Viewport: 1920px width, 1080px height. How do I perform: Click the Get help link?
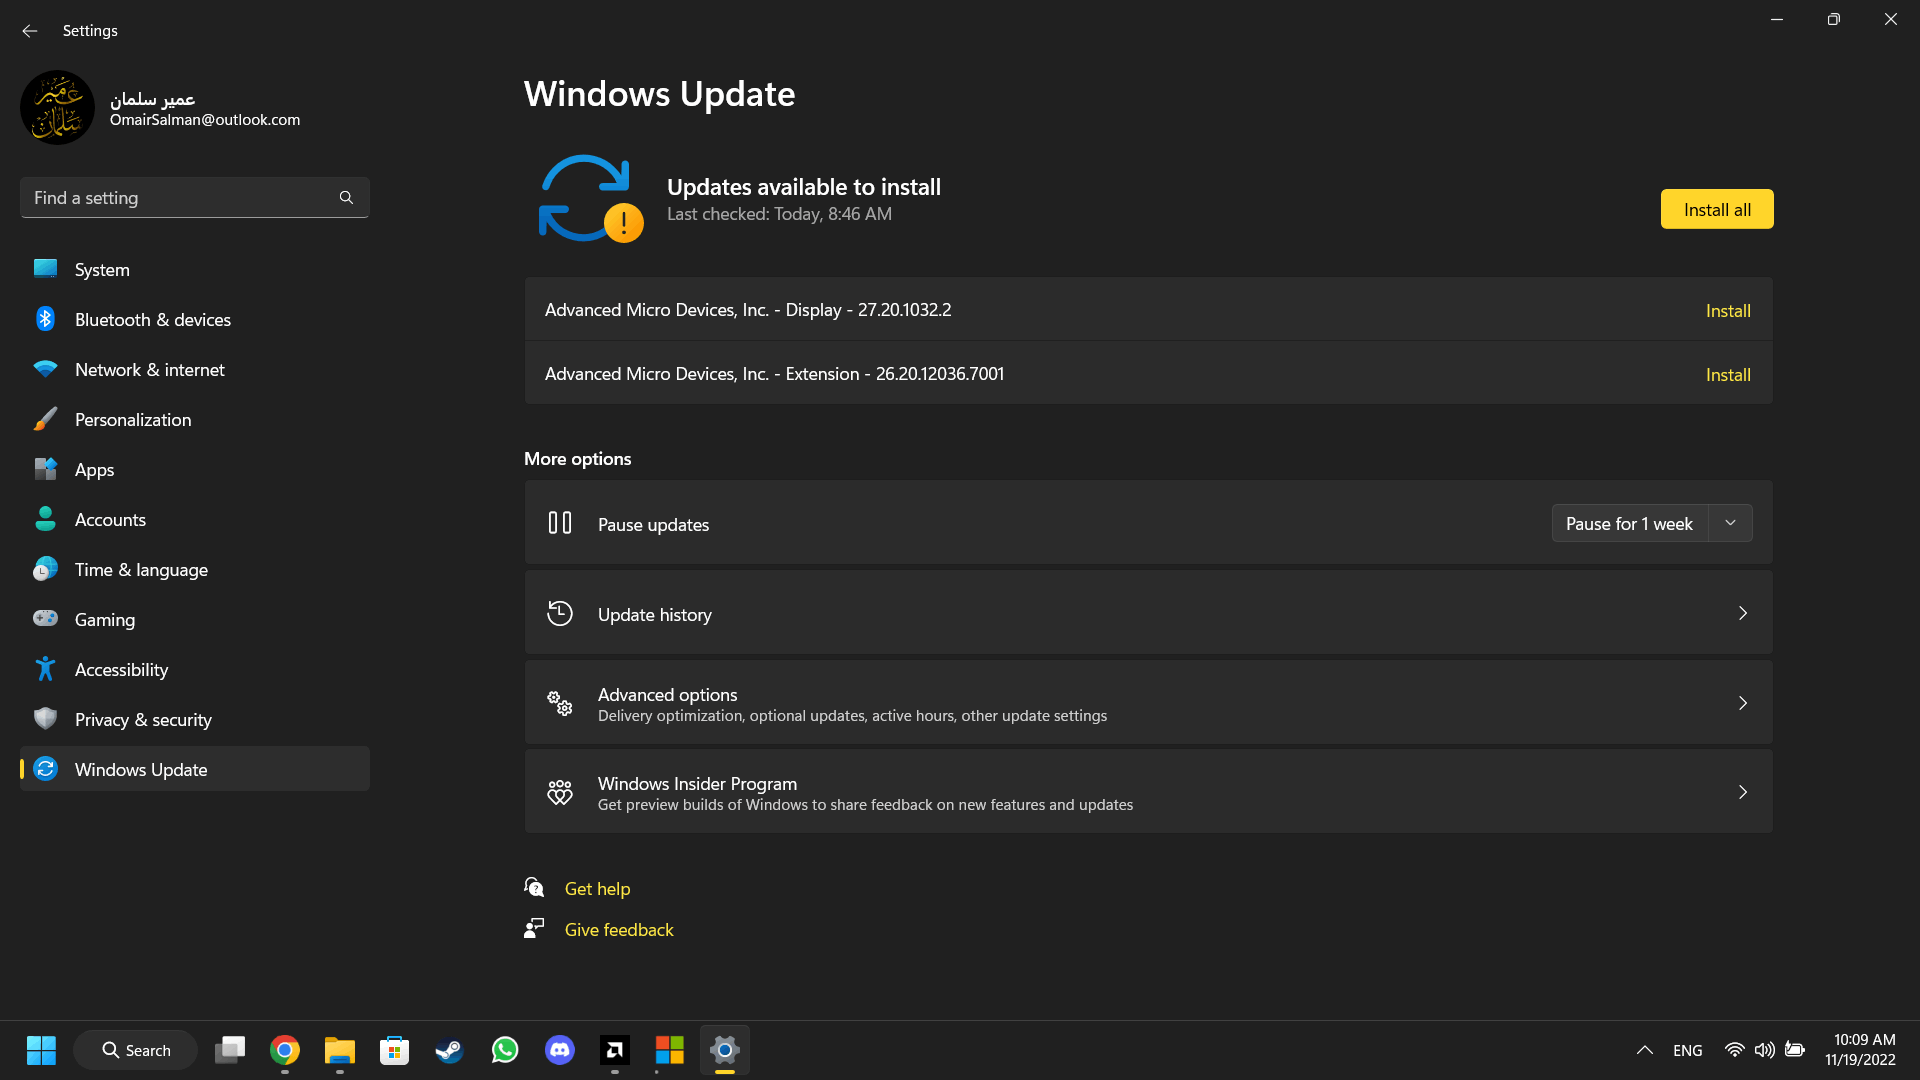pos(597,889)
